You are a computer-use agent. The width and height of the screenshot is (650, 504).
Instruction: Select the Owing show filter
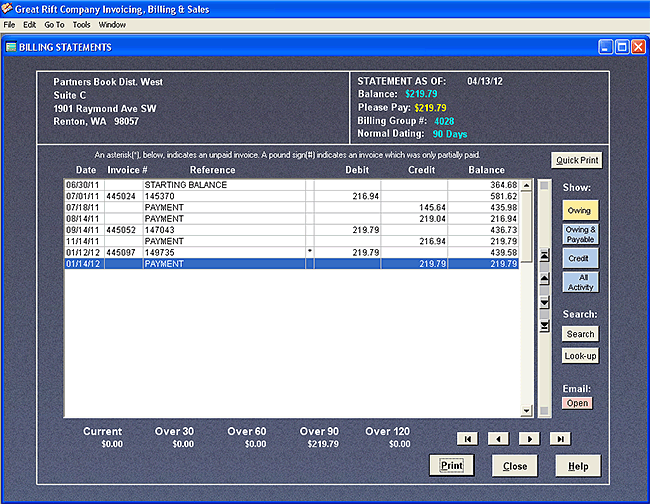pos(579,211)
